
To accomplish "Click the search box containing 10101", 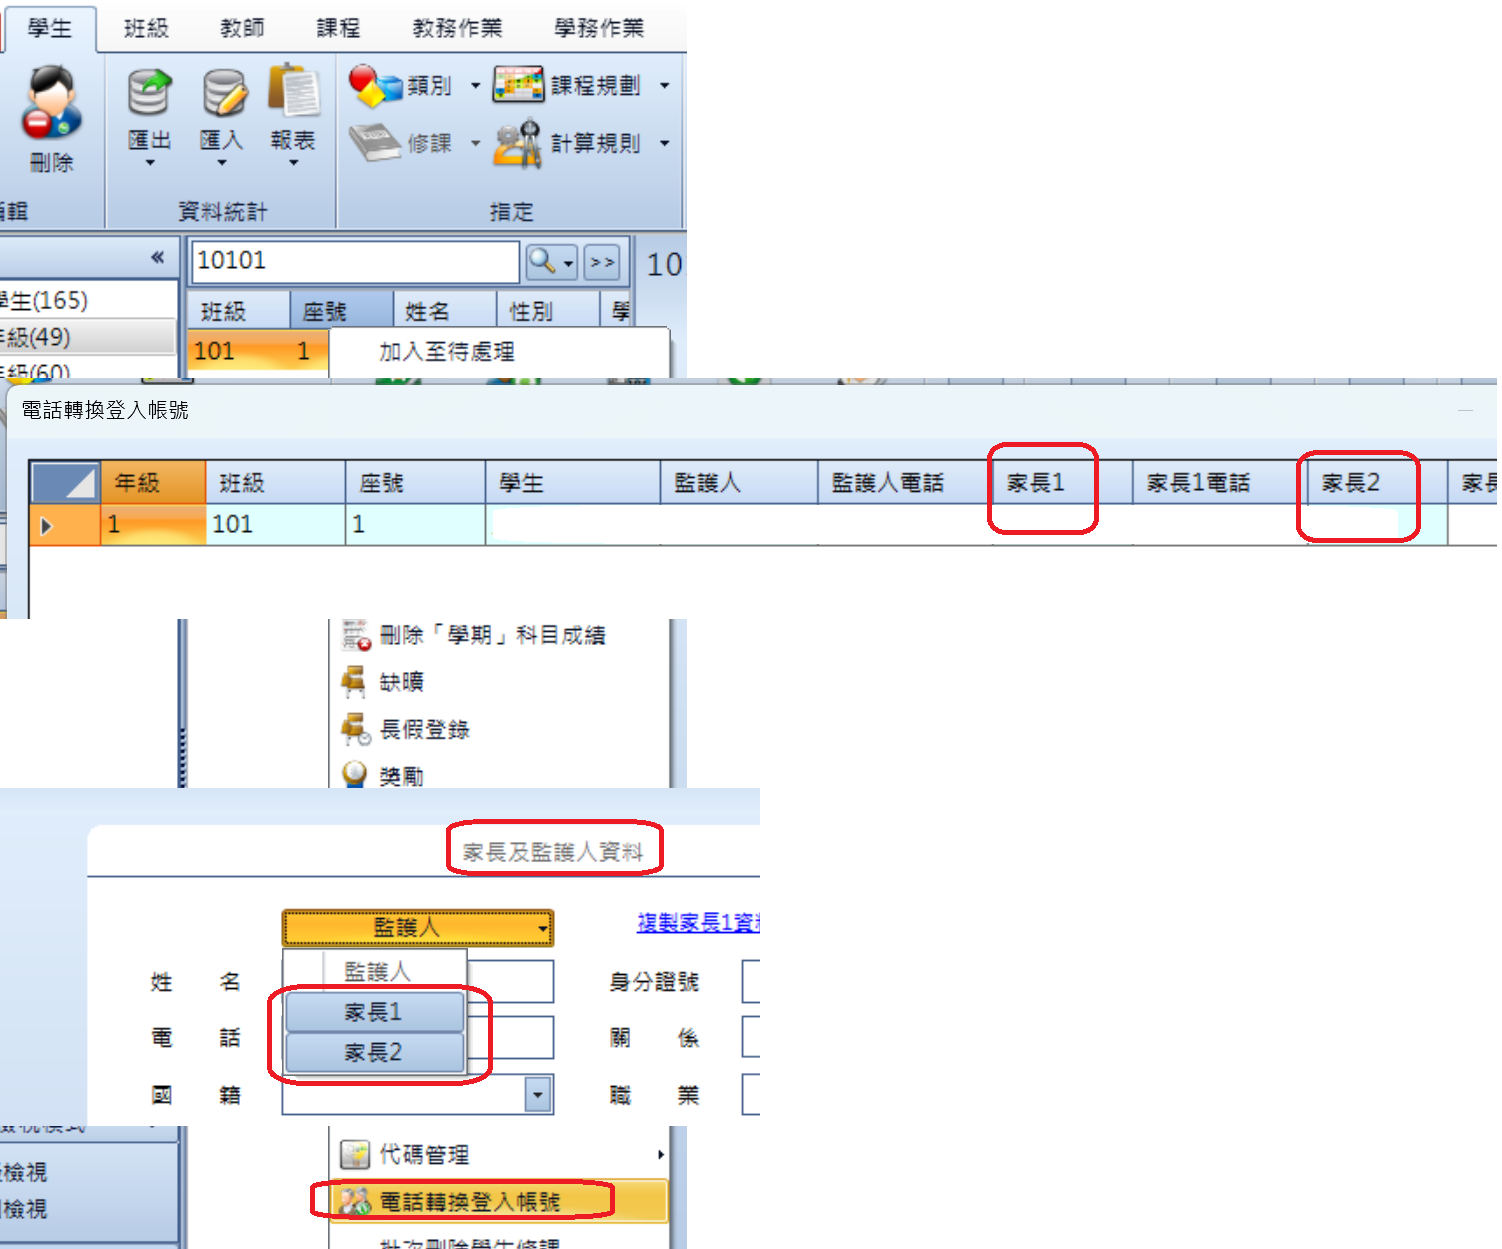I will tap(355, 261).
